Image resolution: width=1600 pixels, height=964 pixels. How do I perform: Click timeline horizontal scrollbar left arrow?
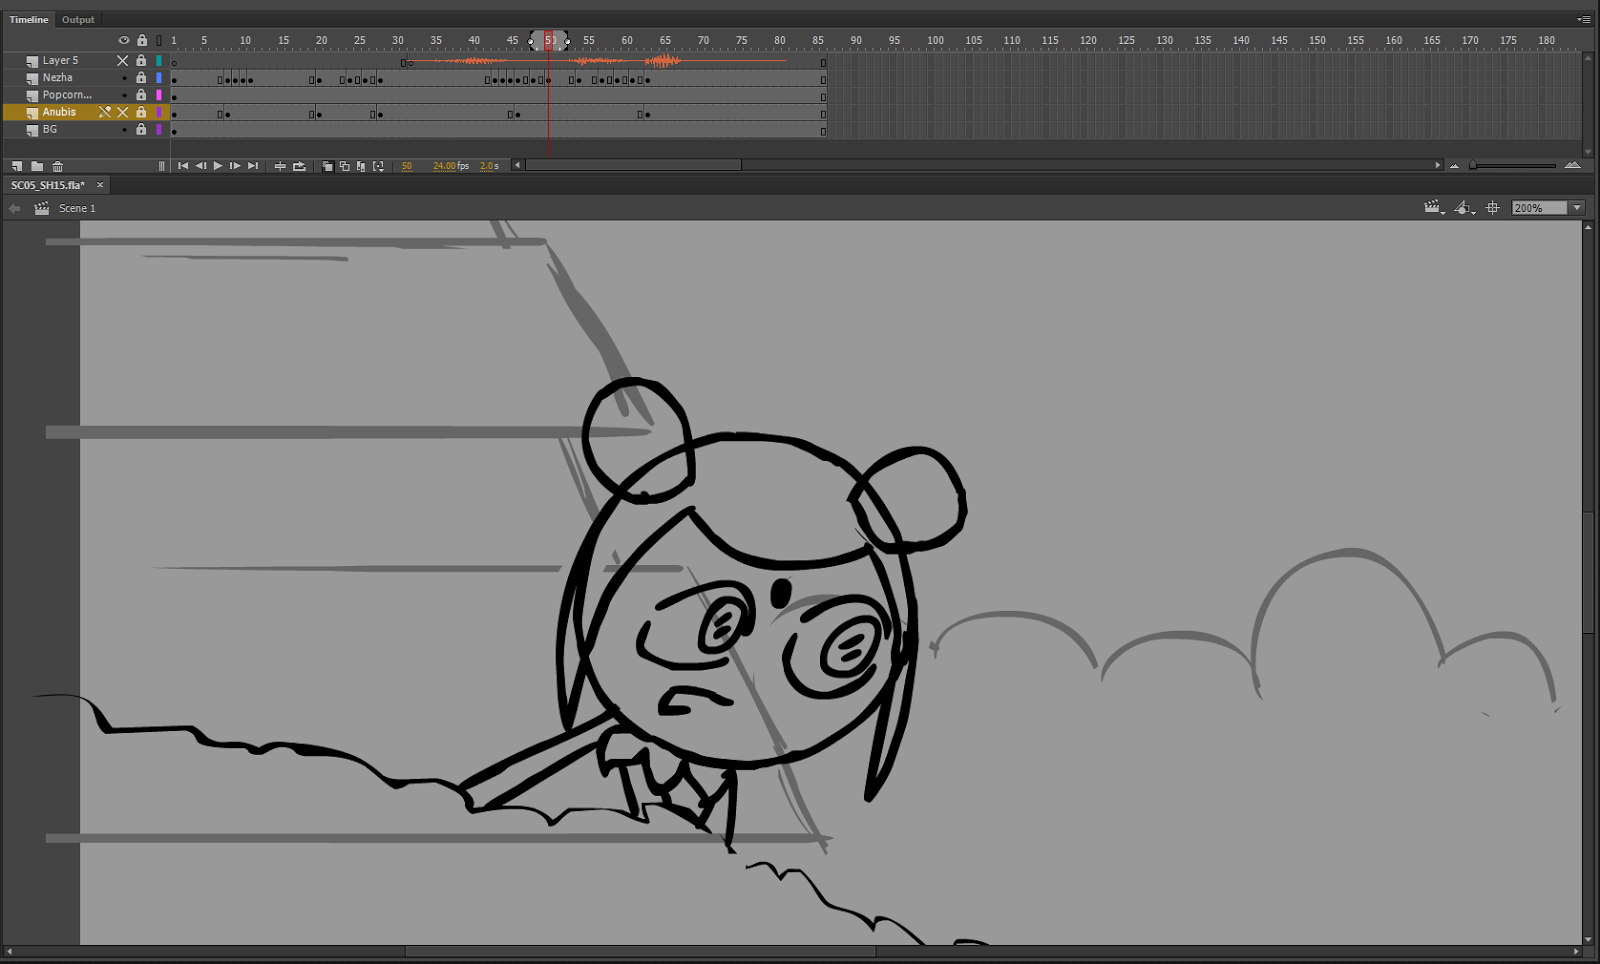[x=518, y=165]
